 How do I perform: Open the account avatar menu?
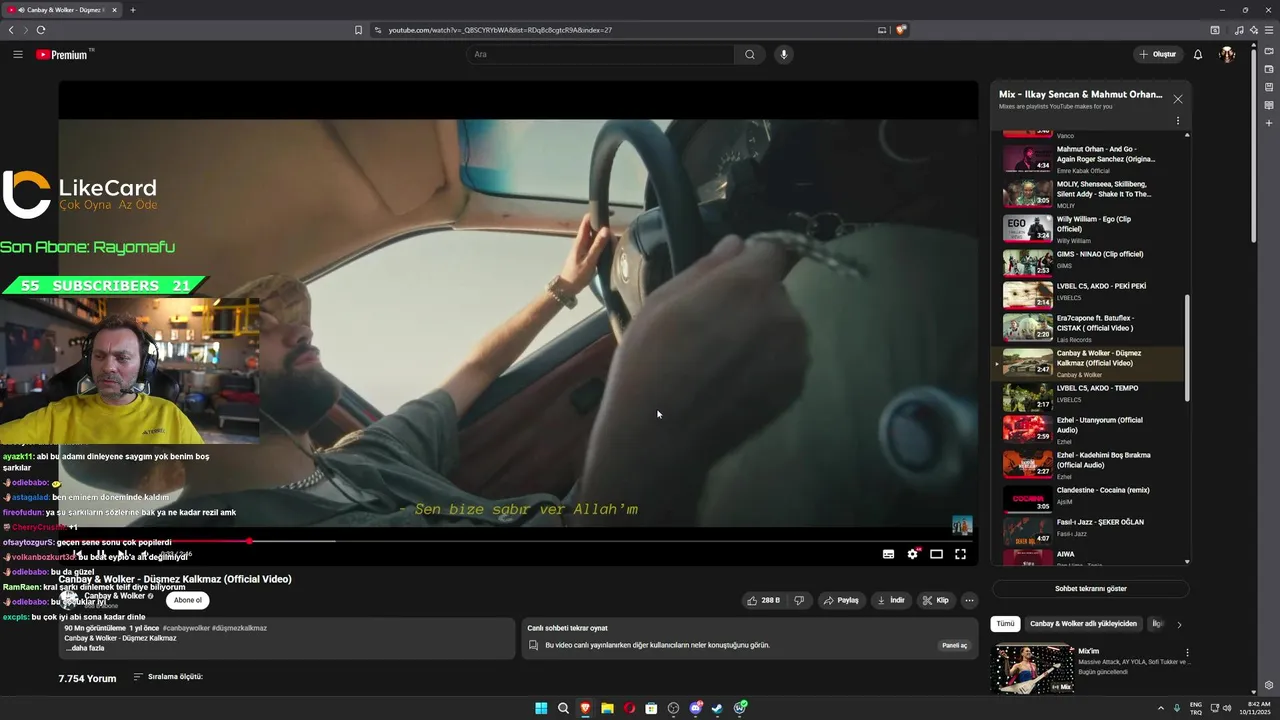[x=1227, y=54]
